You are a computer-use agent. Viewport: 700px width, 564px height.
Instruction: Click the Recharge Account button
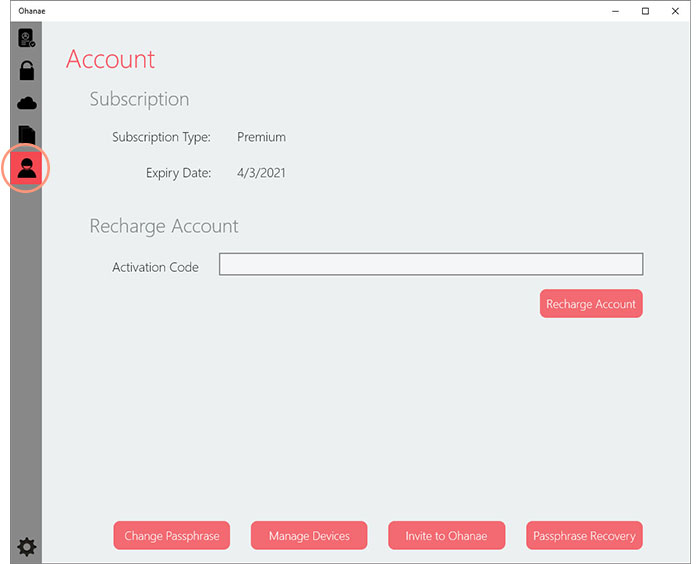pos(591,304)
